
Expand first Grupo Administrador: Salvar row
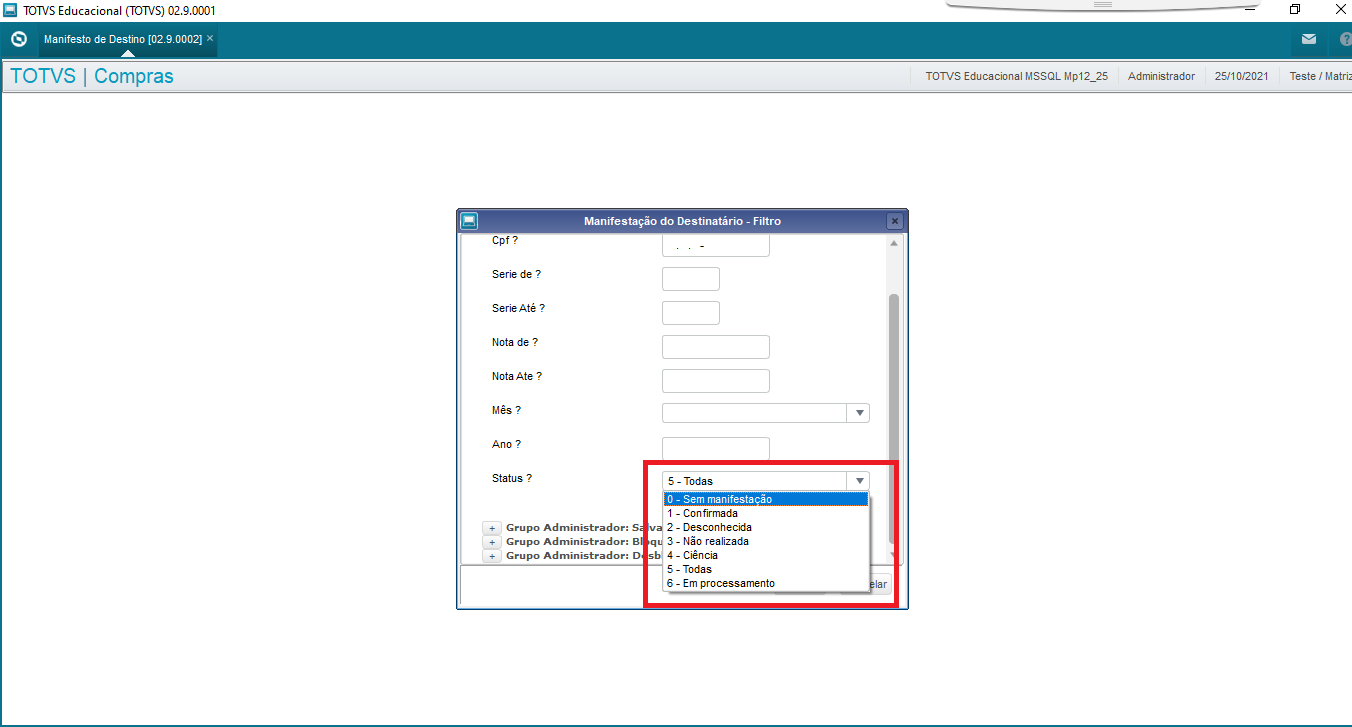(492, 527)
